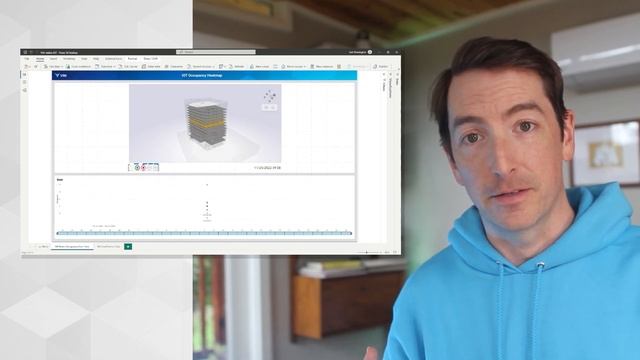Click the New visual button
The height and width of the screenshot is (360, 640).
click(x=260, y=66)
